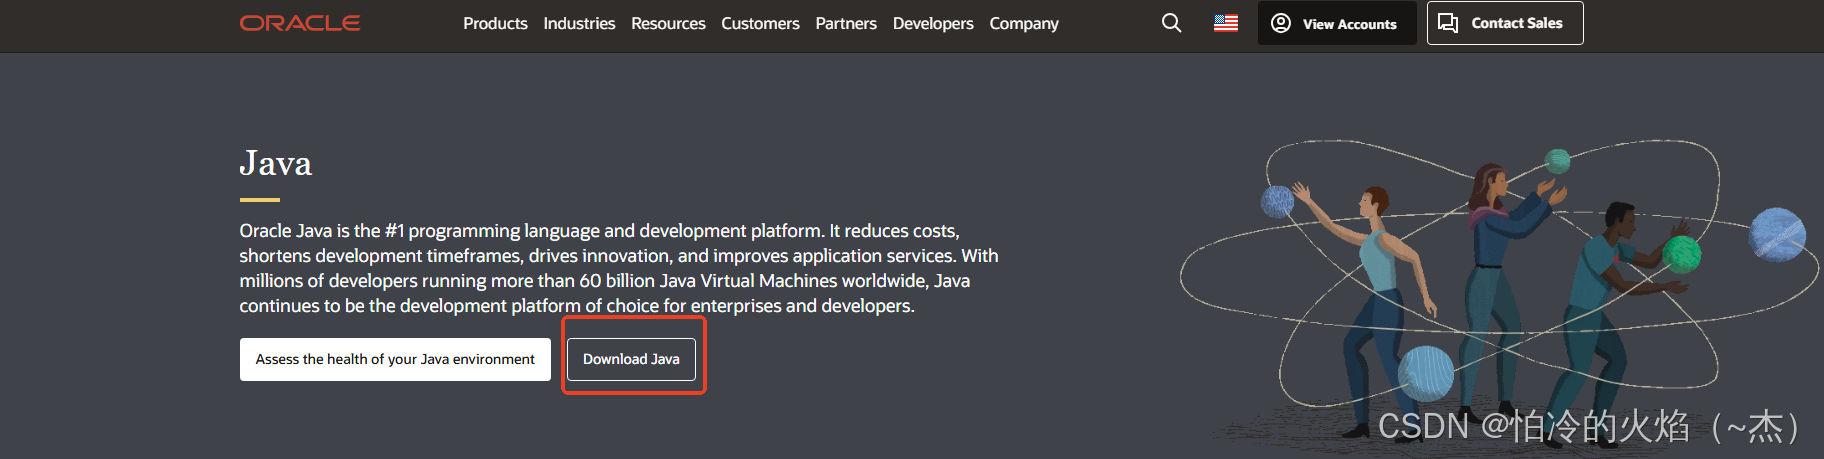Click the Java page heading
1824x459 pixels.
coord(276,163)
